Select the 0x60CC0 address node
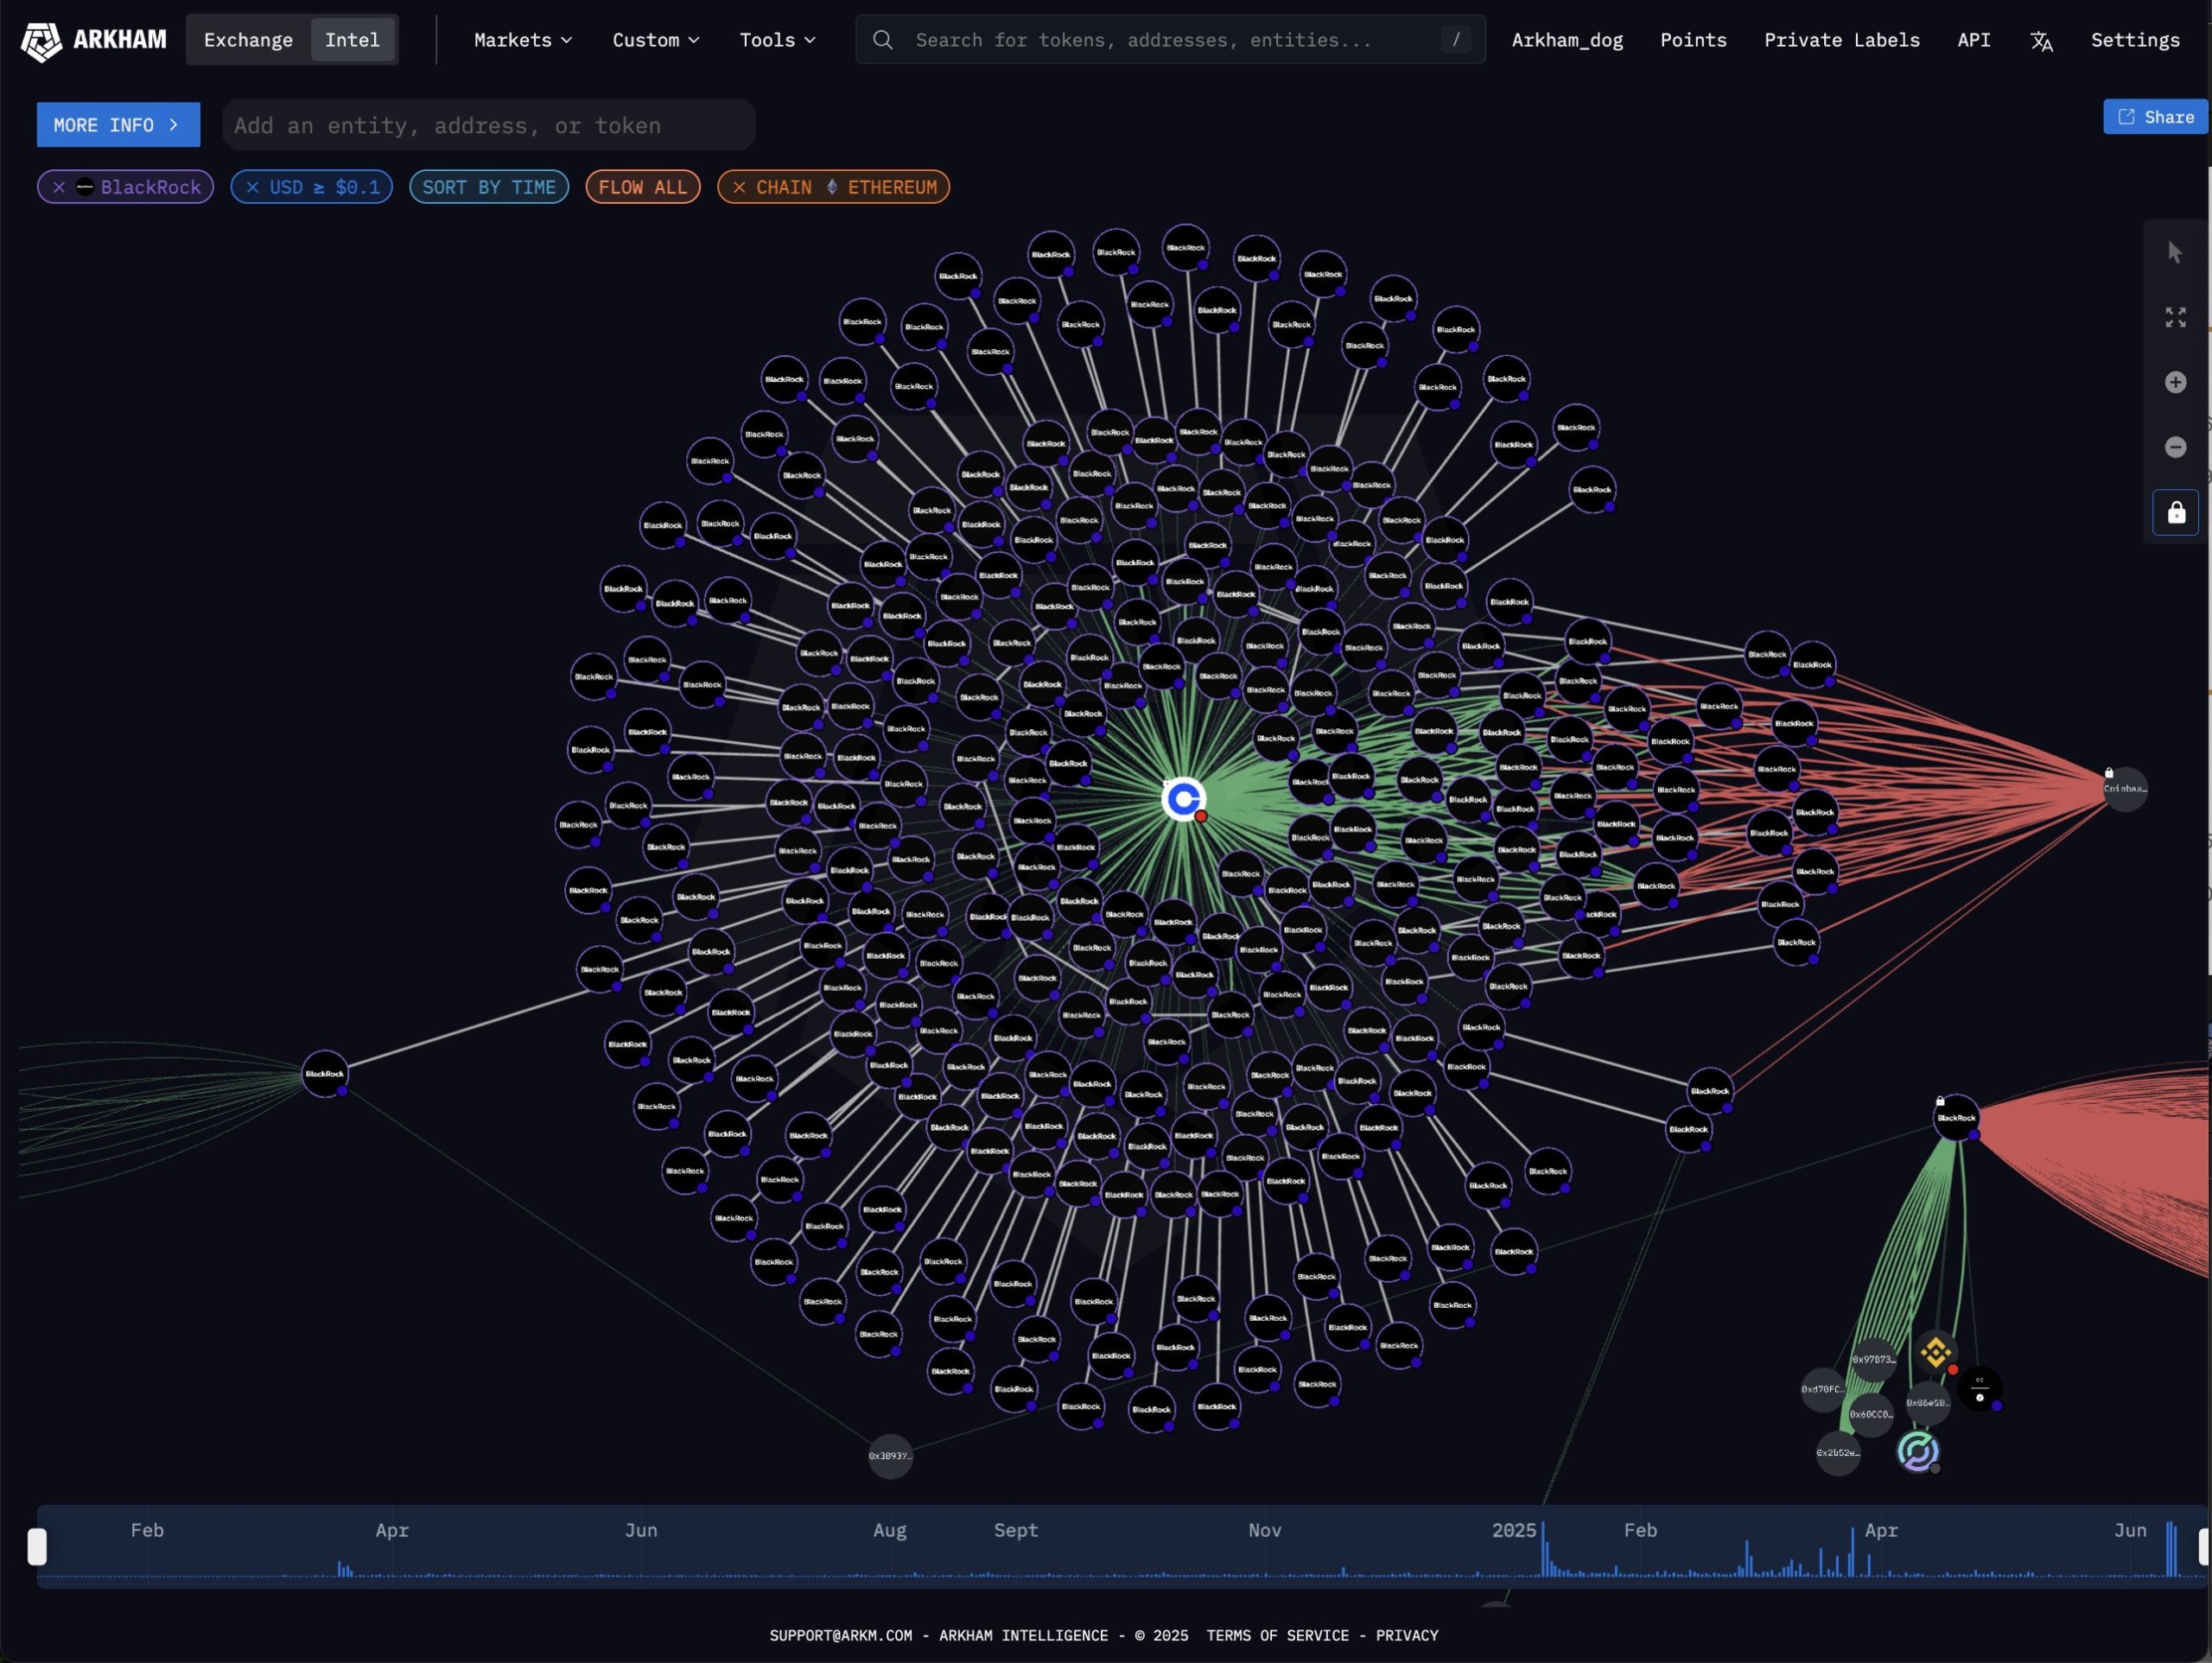This screenshot has width=2212, height=1663. 1870,1415
